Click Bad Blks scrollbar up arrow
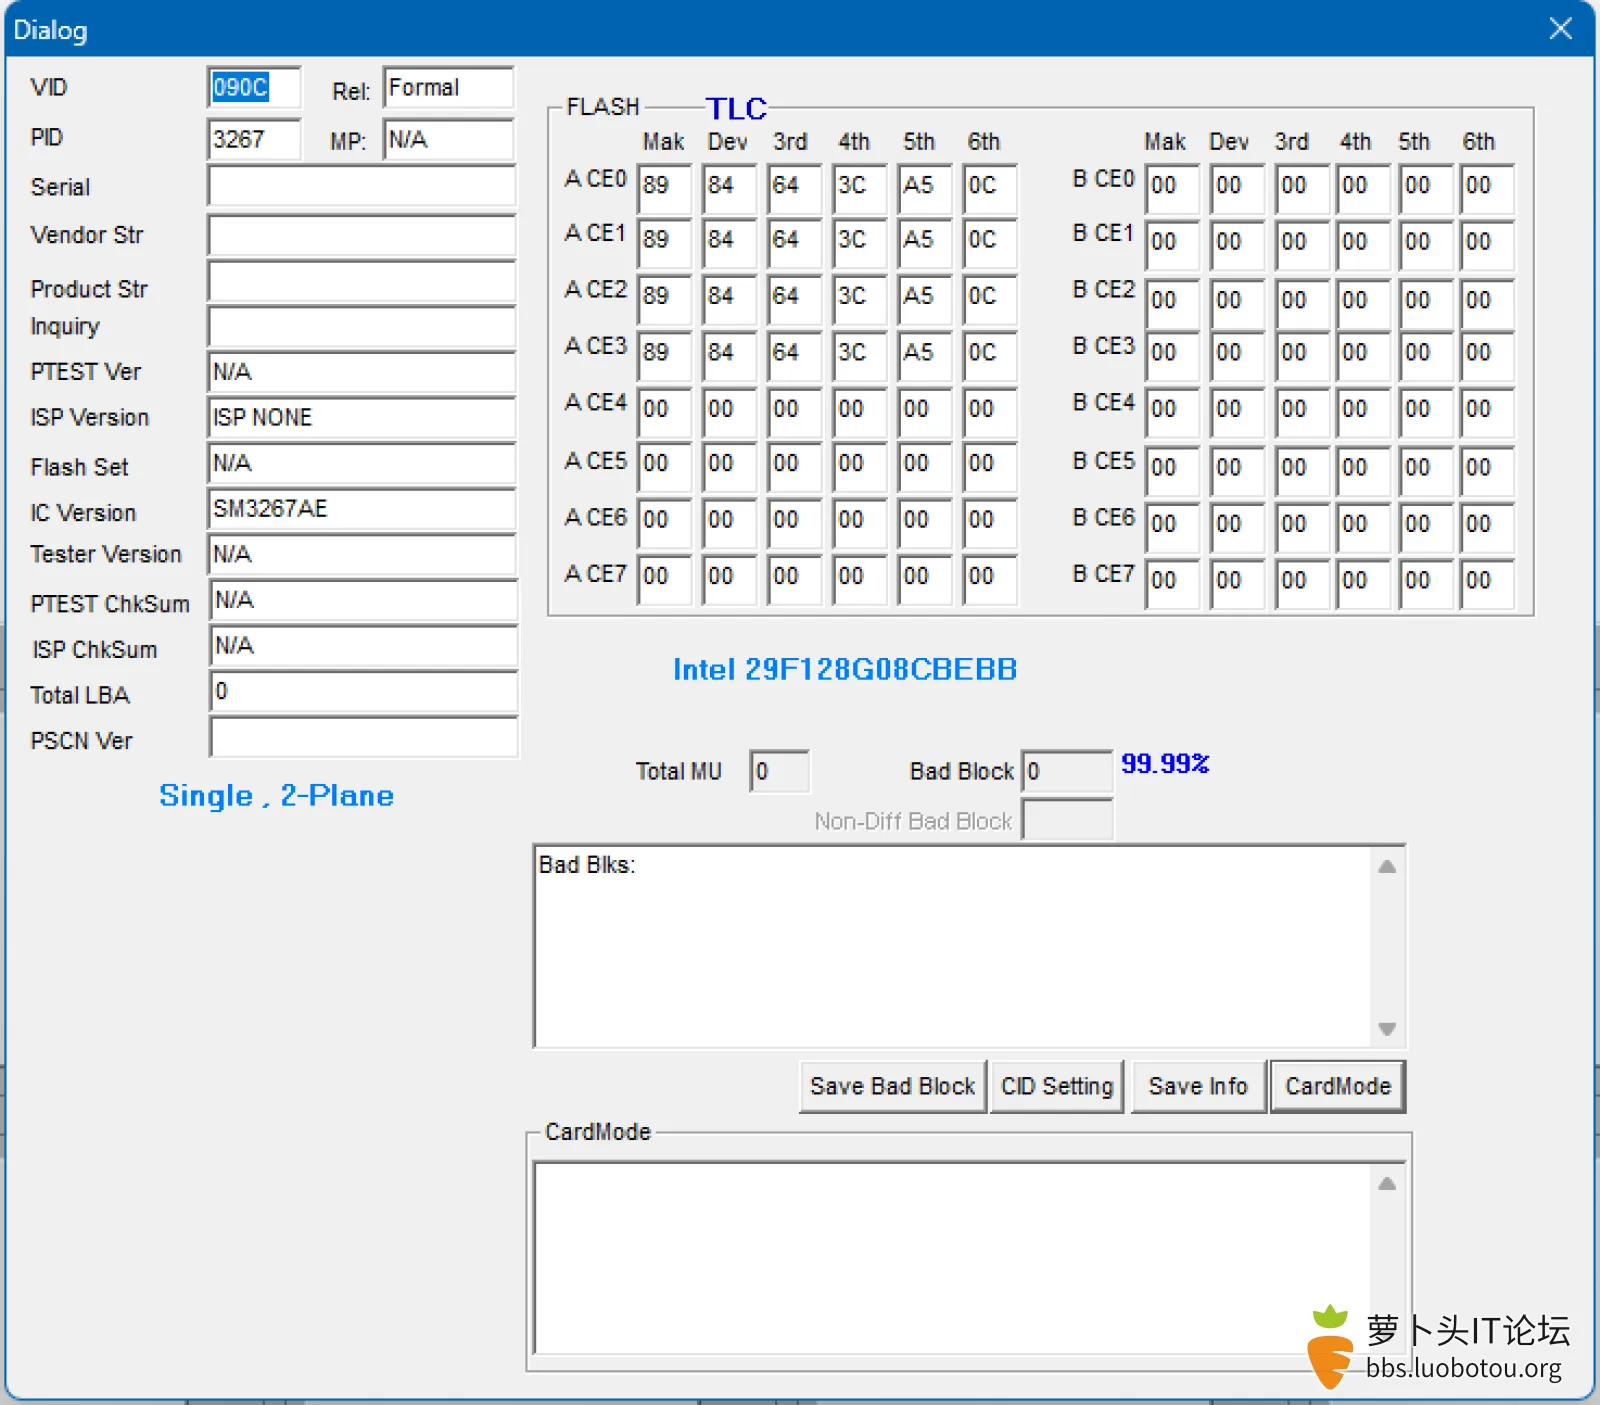 click(x=1387, y=867)
